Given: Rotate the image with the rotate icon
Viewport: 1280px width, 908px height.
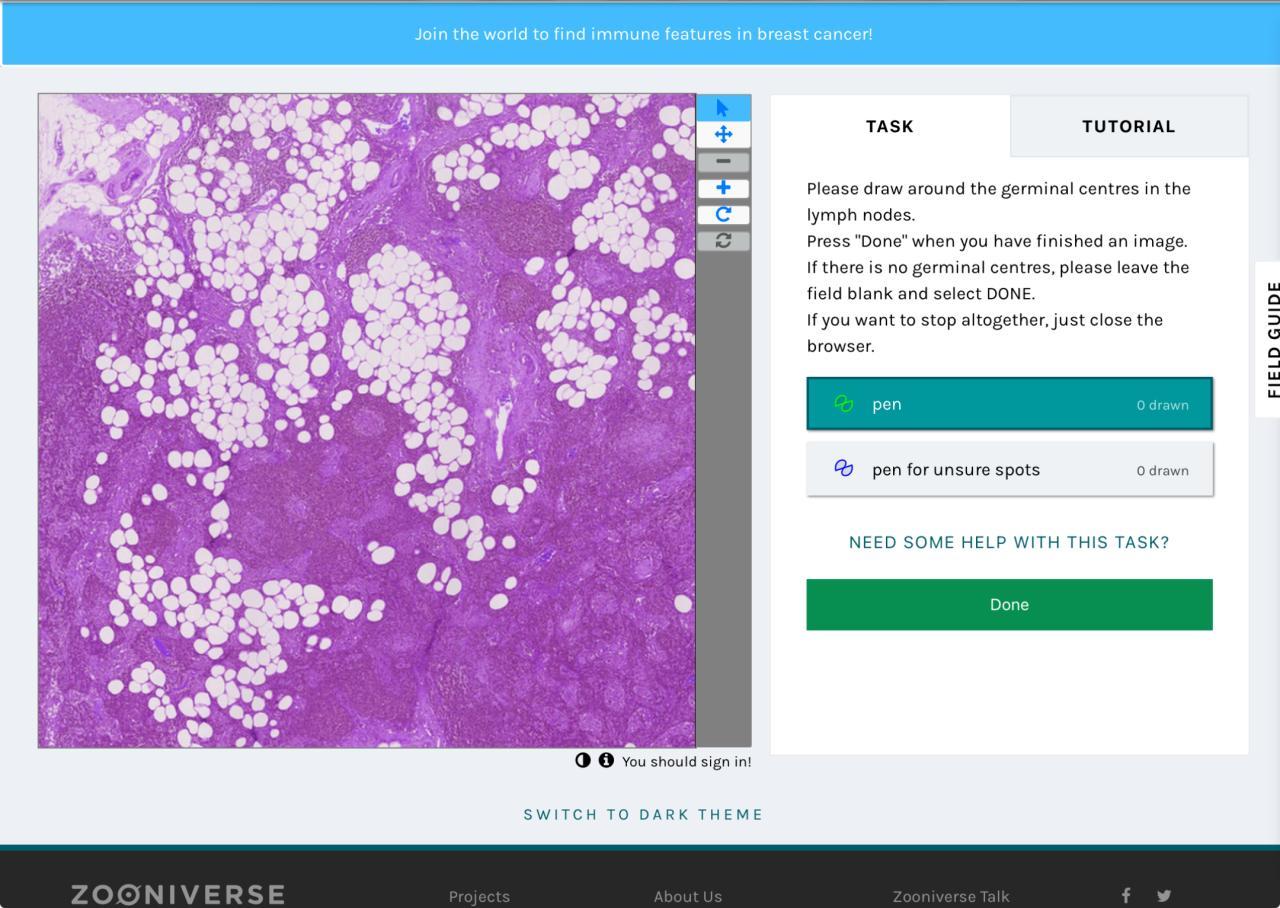Looking at the screenshot, I should (x=723, y=214).
